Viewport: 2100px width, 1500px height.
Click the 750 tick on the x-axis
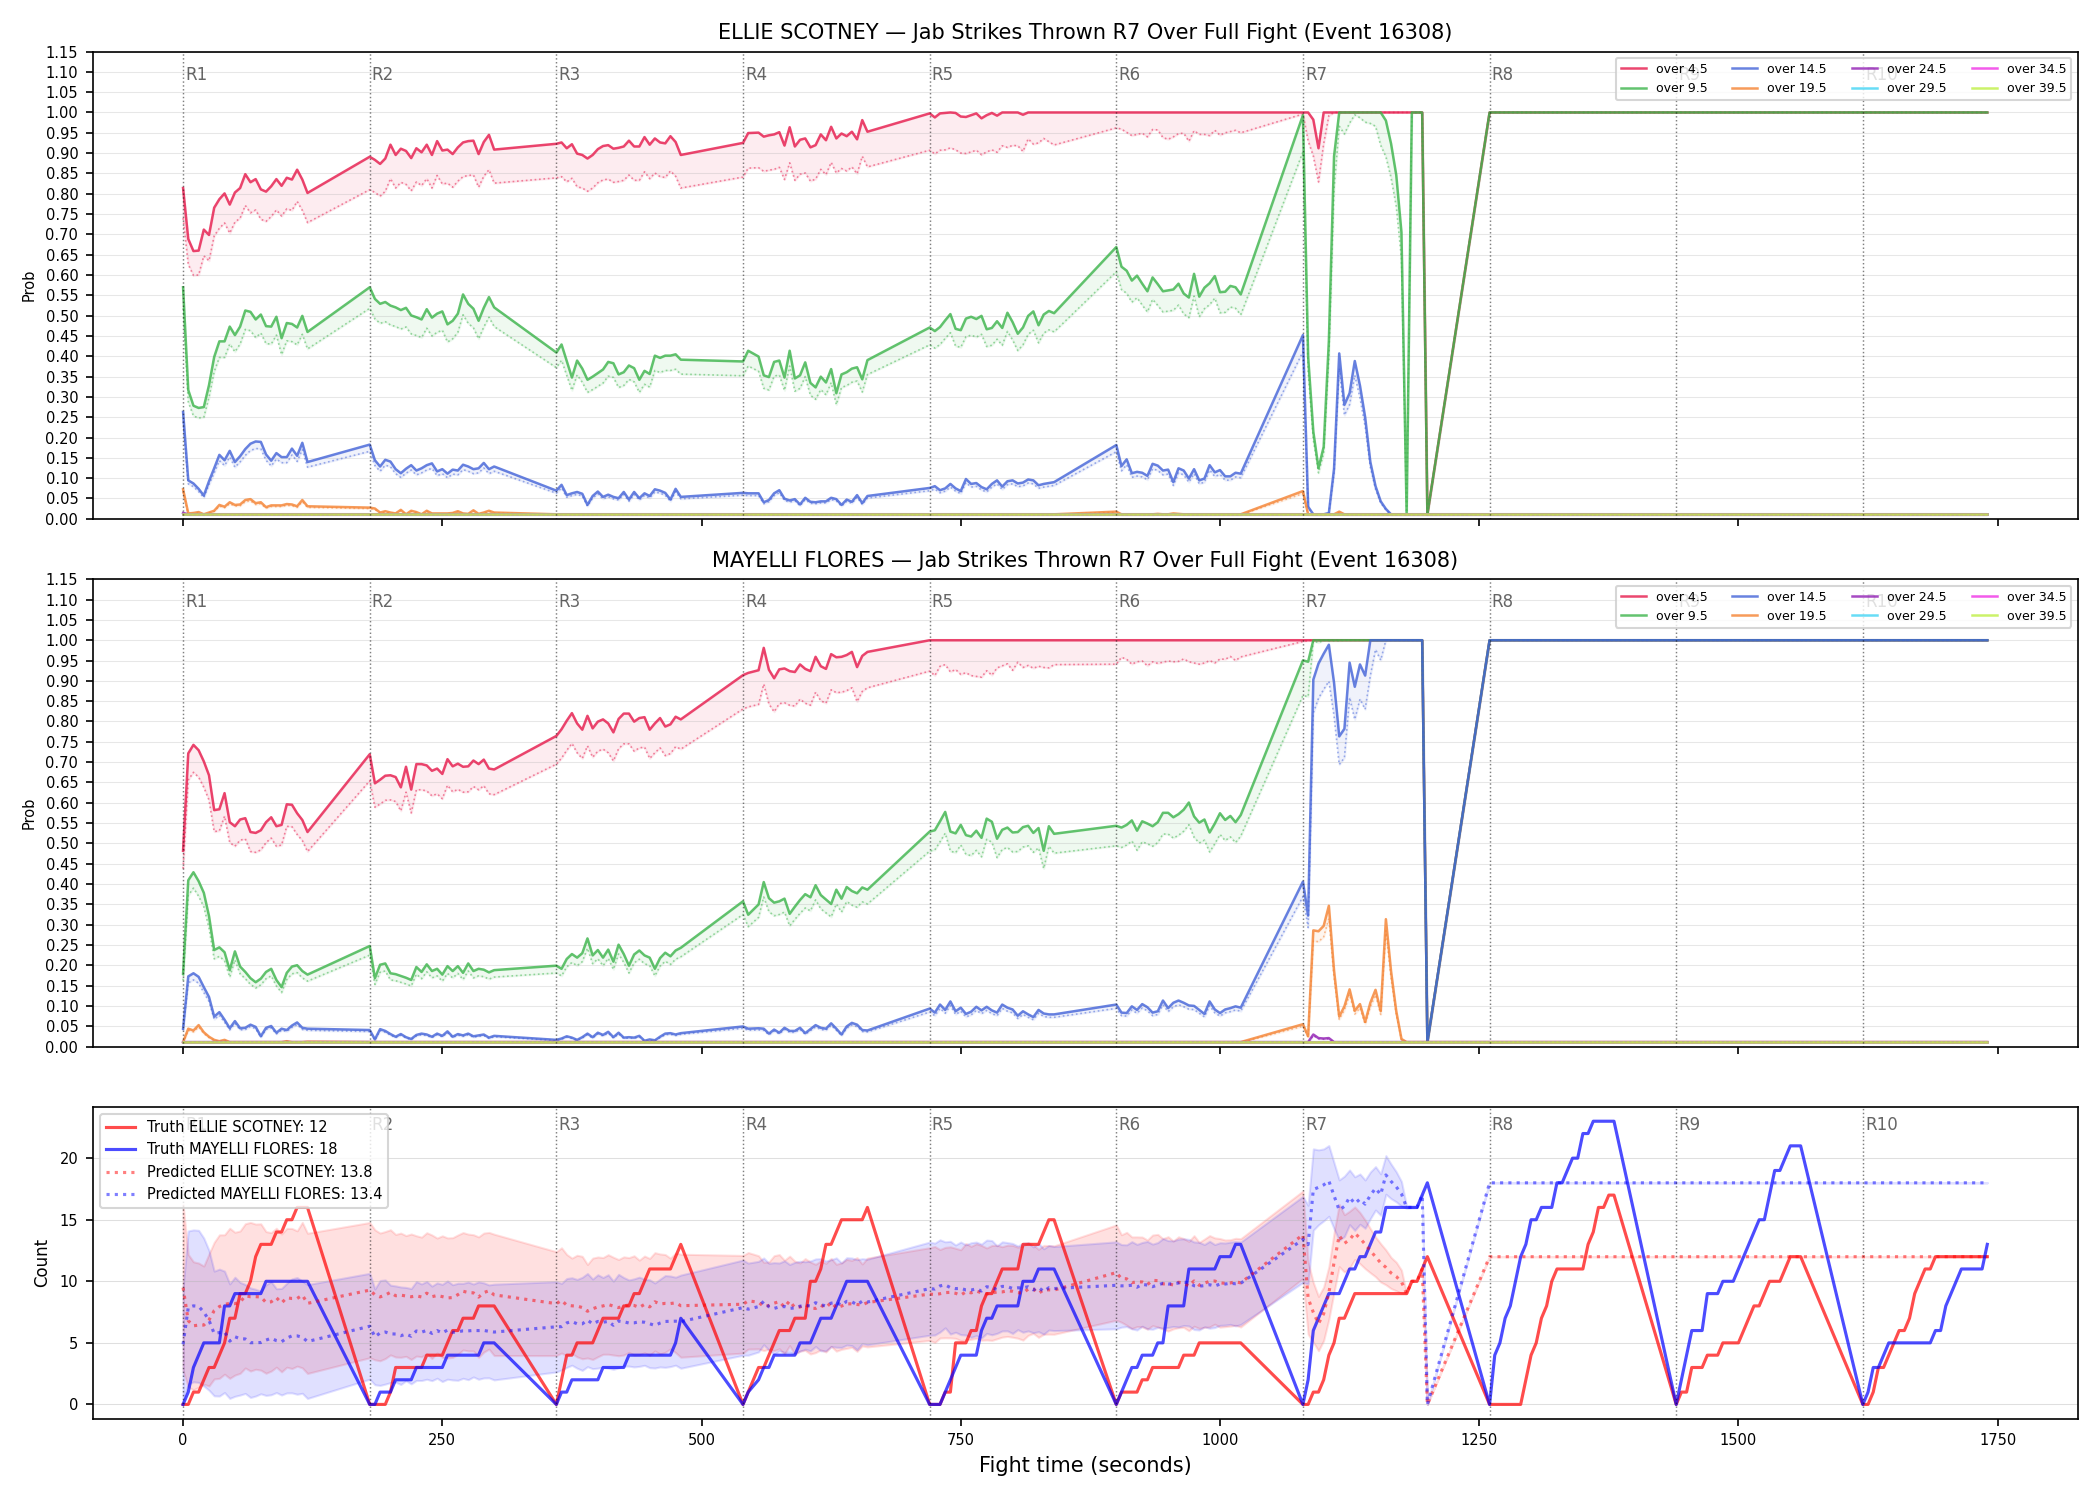point(960,1440)
